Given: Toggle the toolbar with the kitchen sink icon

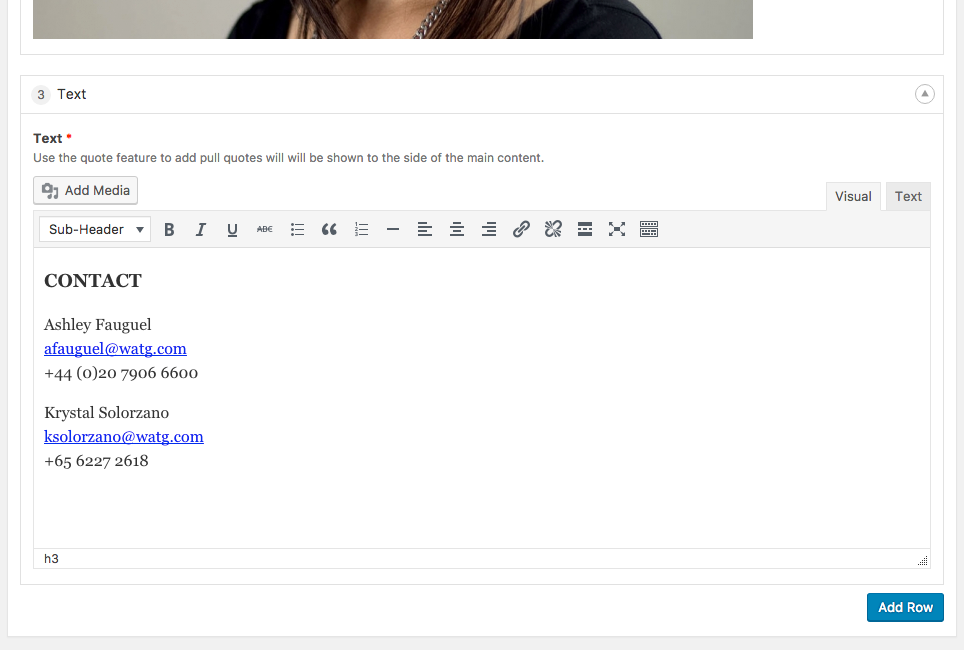Looking at the screenshot, I should pyautogui.click(x=649, y=230).
